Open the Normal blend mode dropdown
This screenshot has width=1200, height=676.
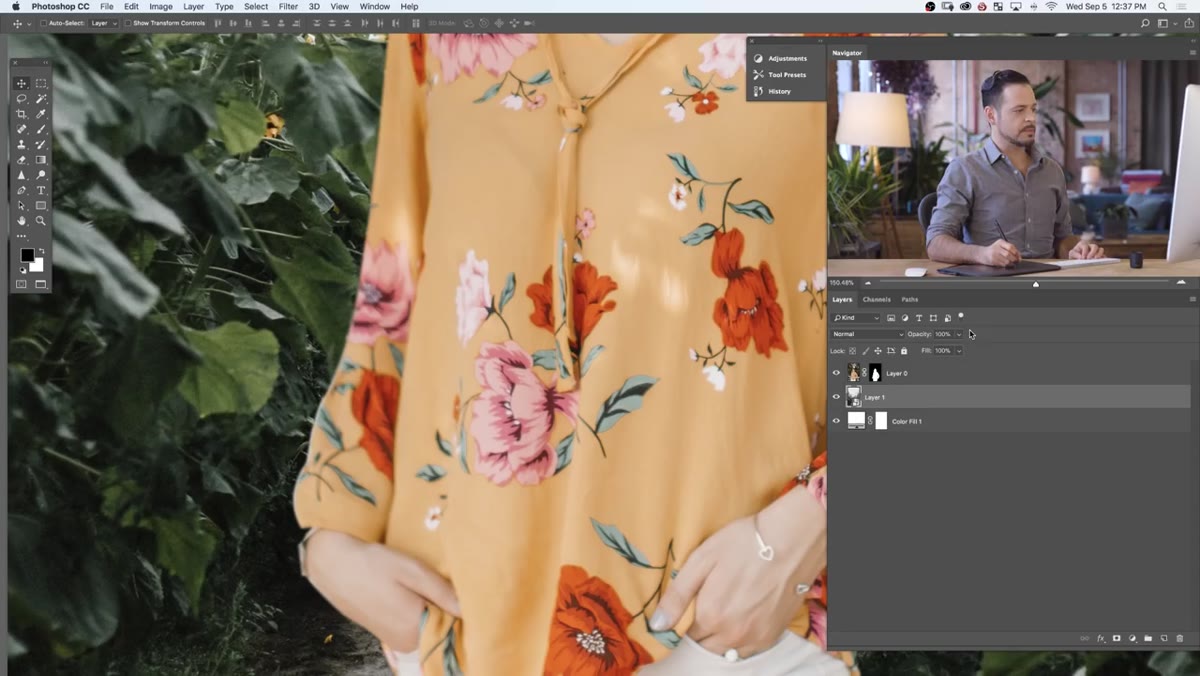(x=867, y=334)
